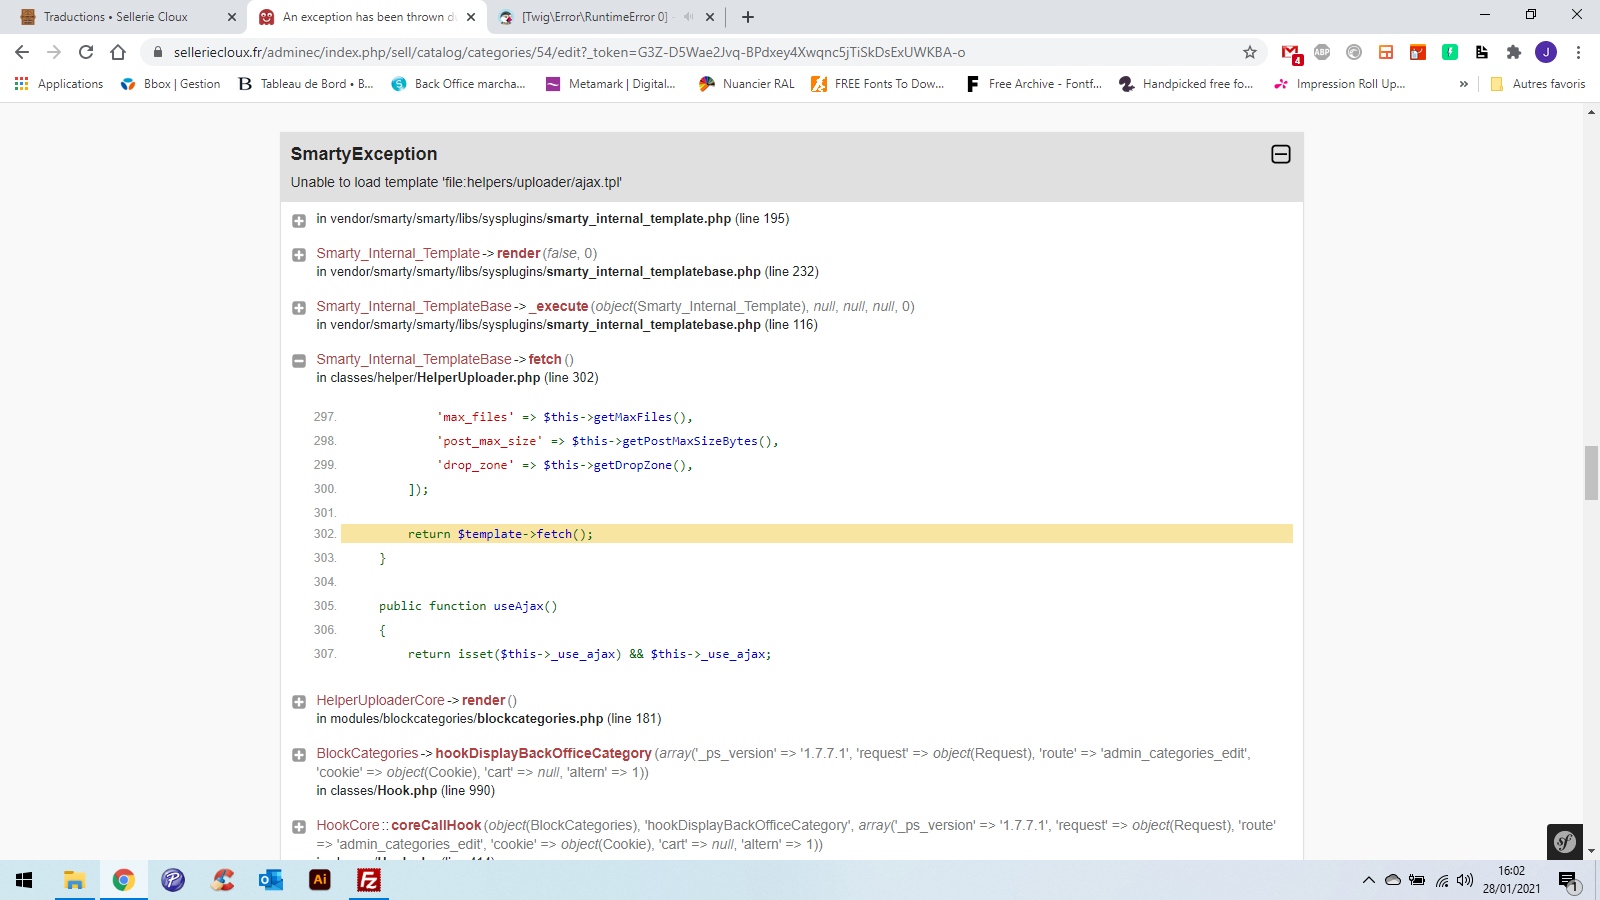Switch to Twig RuntimeError tab
The height and width of the screenshot is (900, 1600).
coord(595,17)
